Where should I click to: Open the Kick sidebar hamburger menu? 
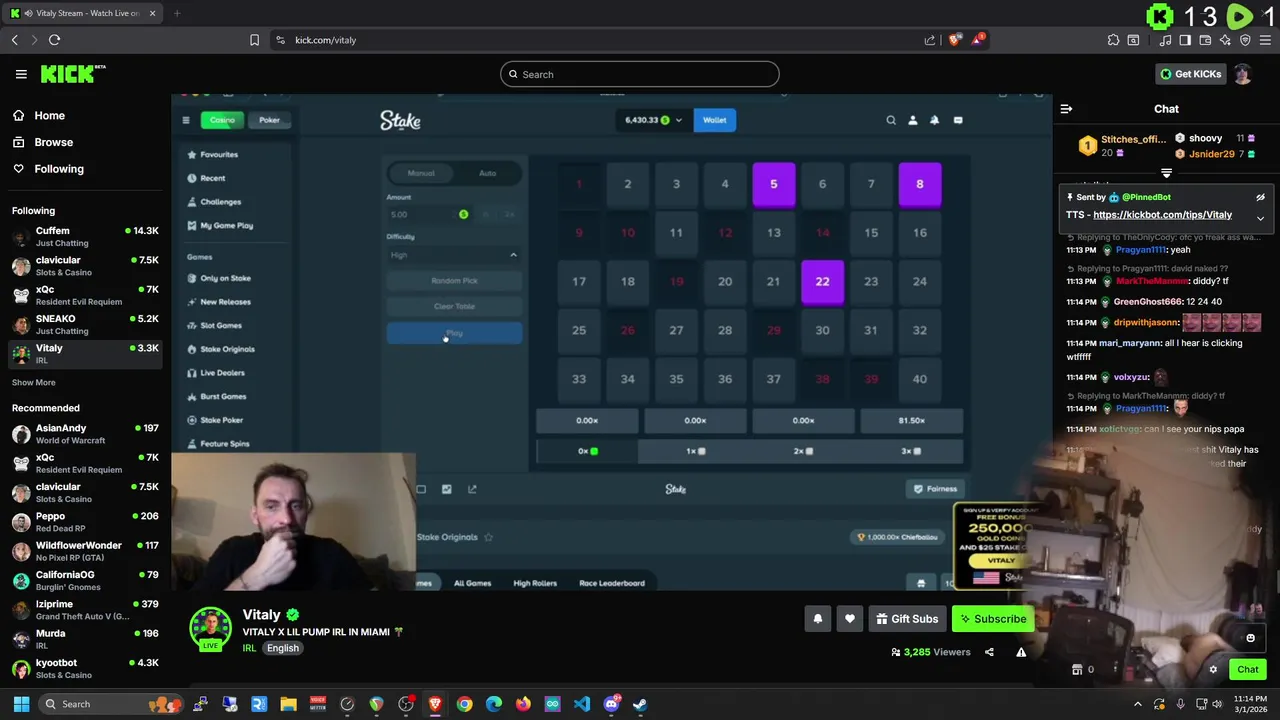tap(21, 74)
